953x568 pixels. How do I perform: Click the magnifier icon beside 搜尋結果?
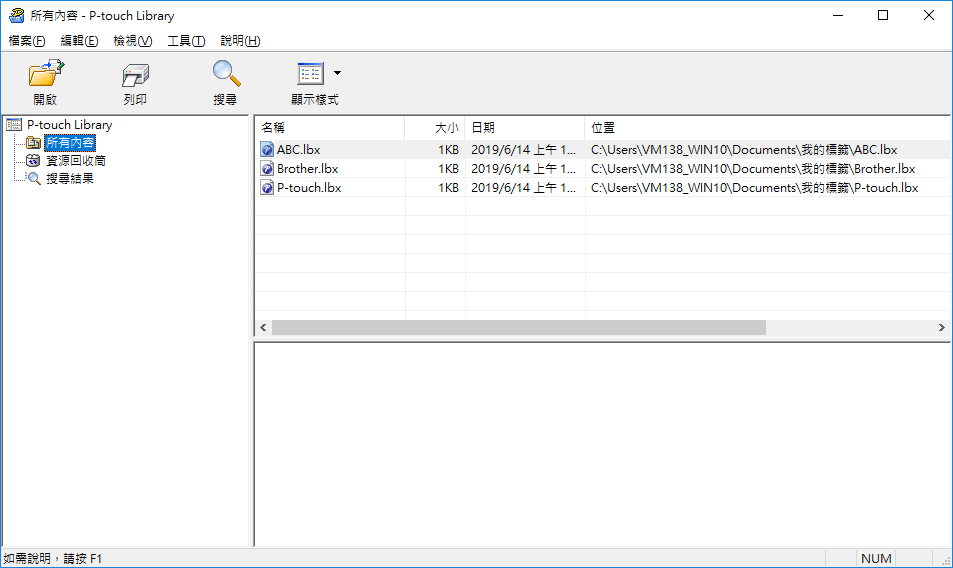coord(34,179)
